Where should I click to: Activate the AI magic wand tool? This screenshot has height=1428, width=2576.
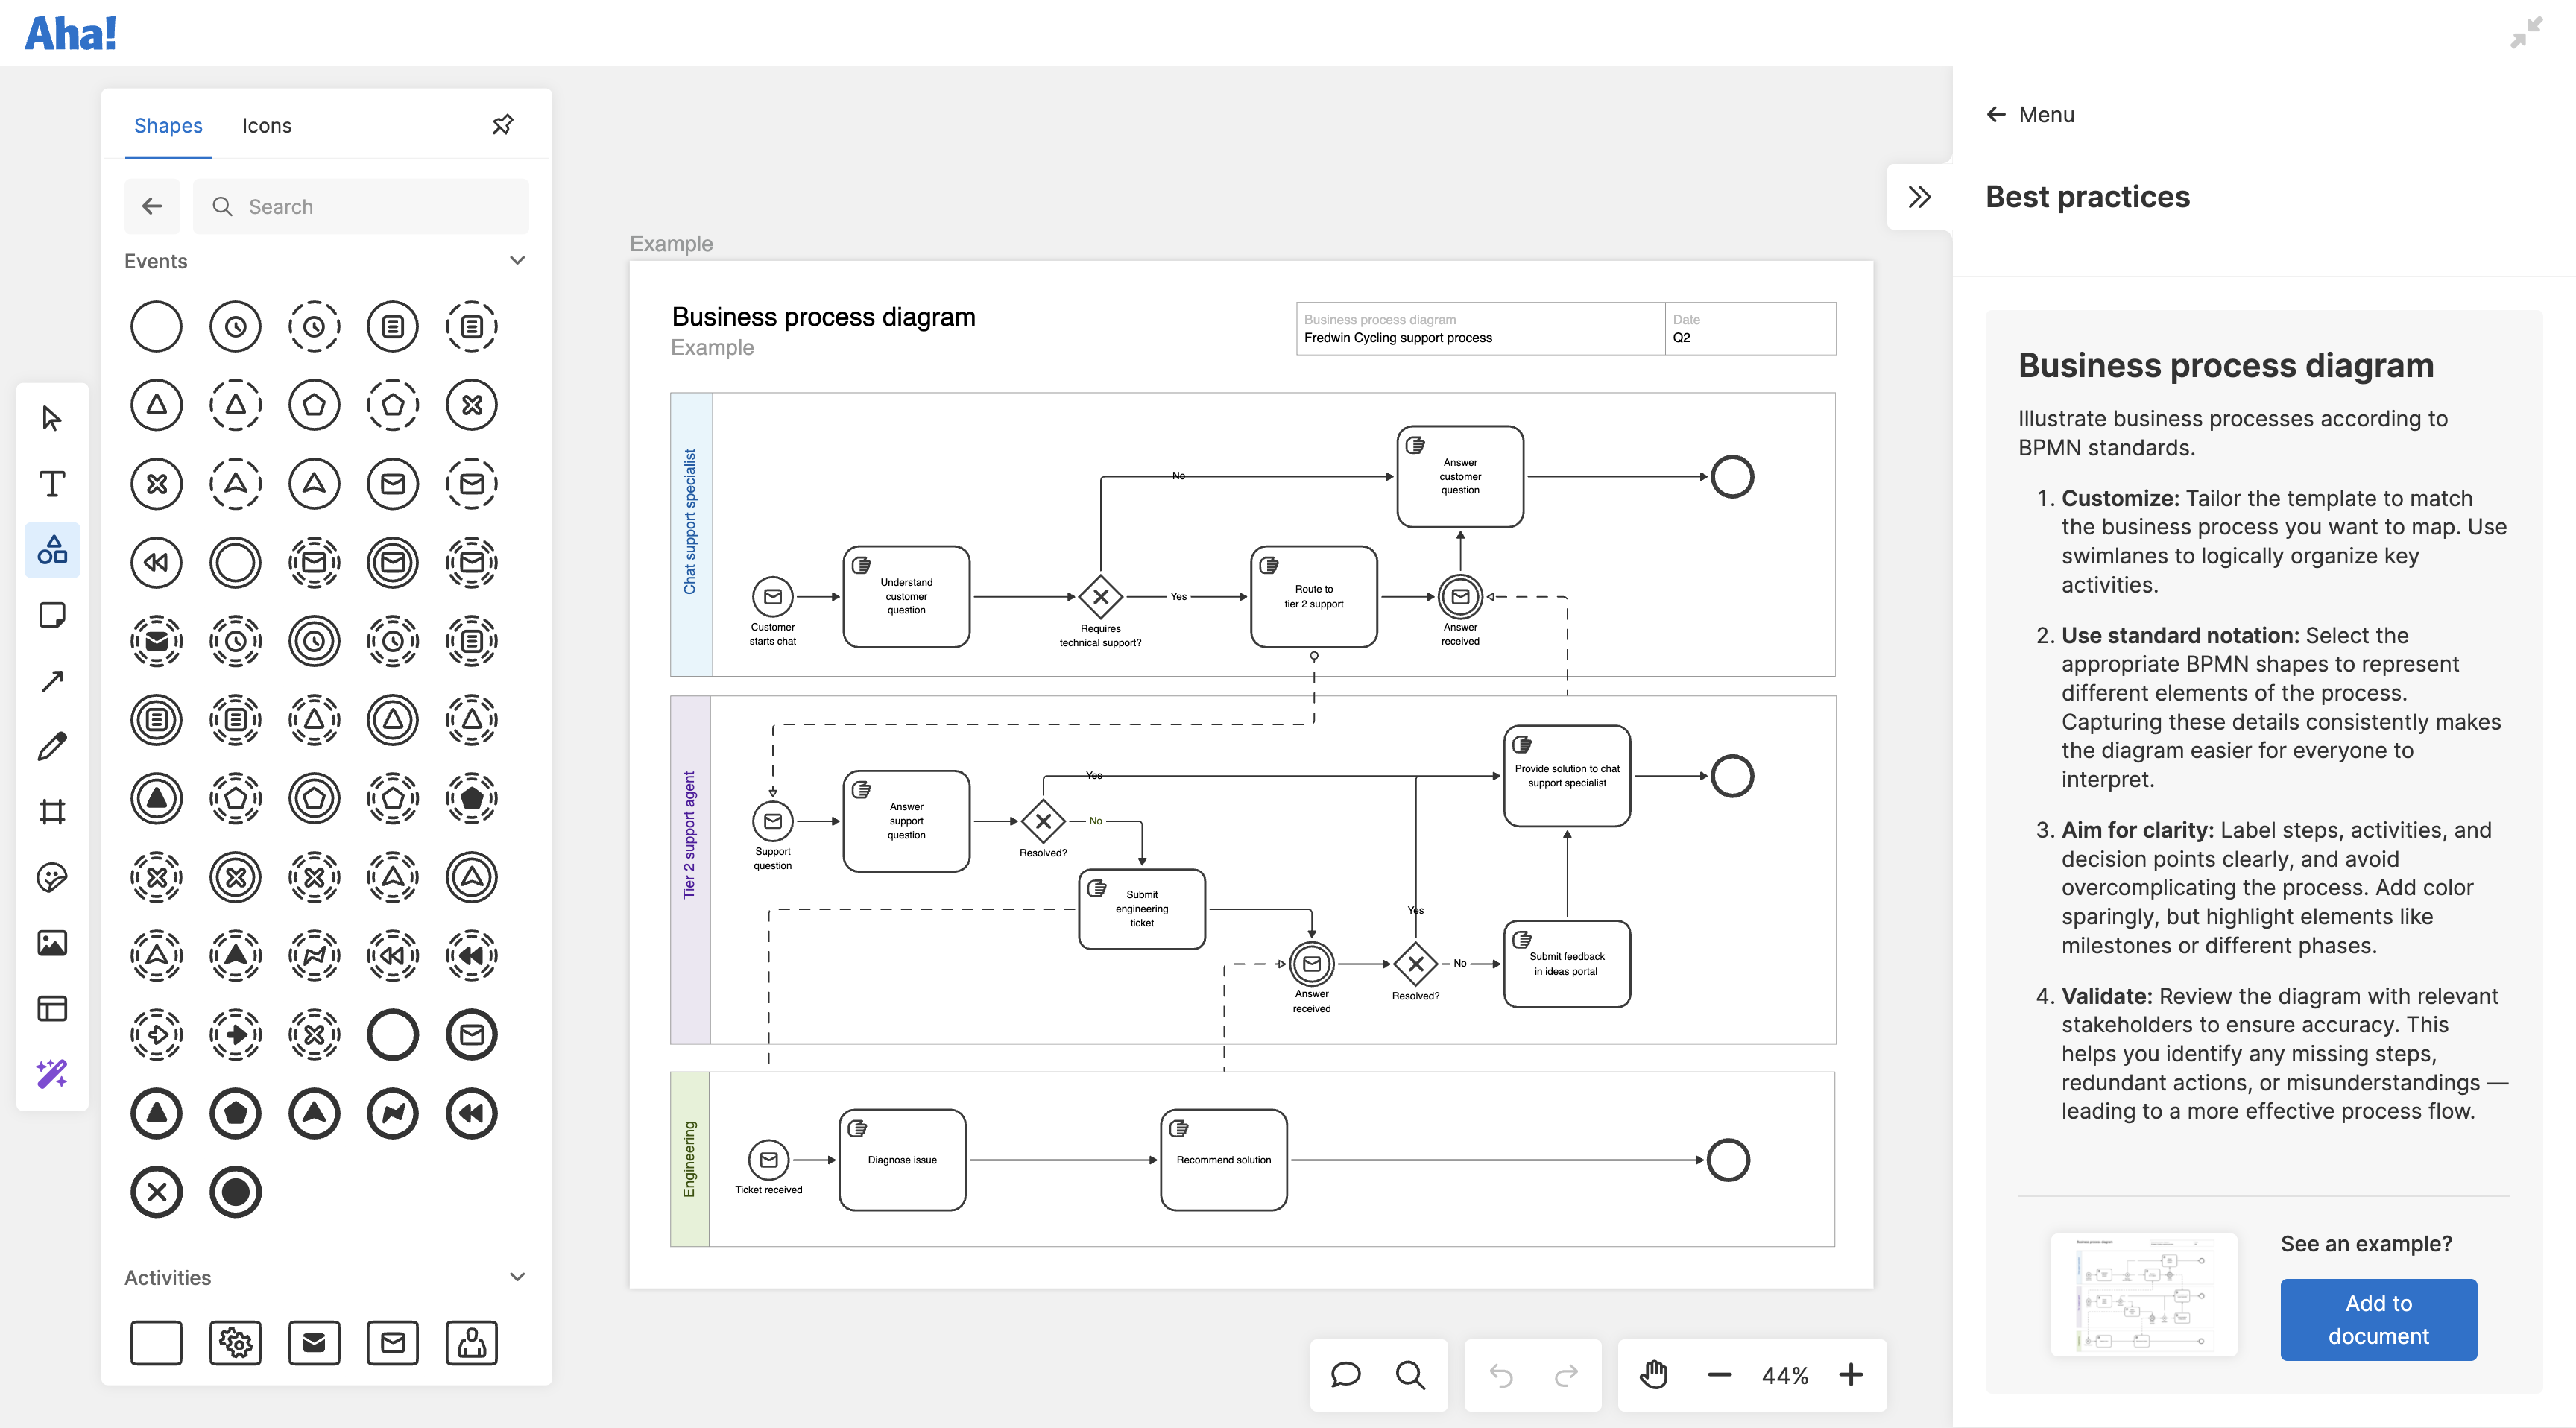(51, 1075)
